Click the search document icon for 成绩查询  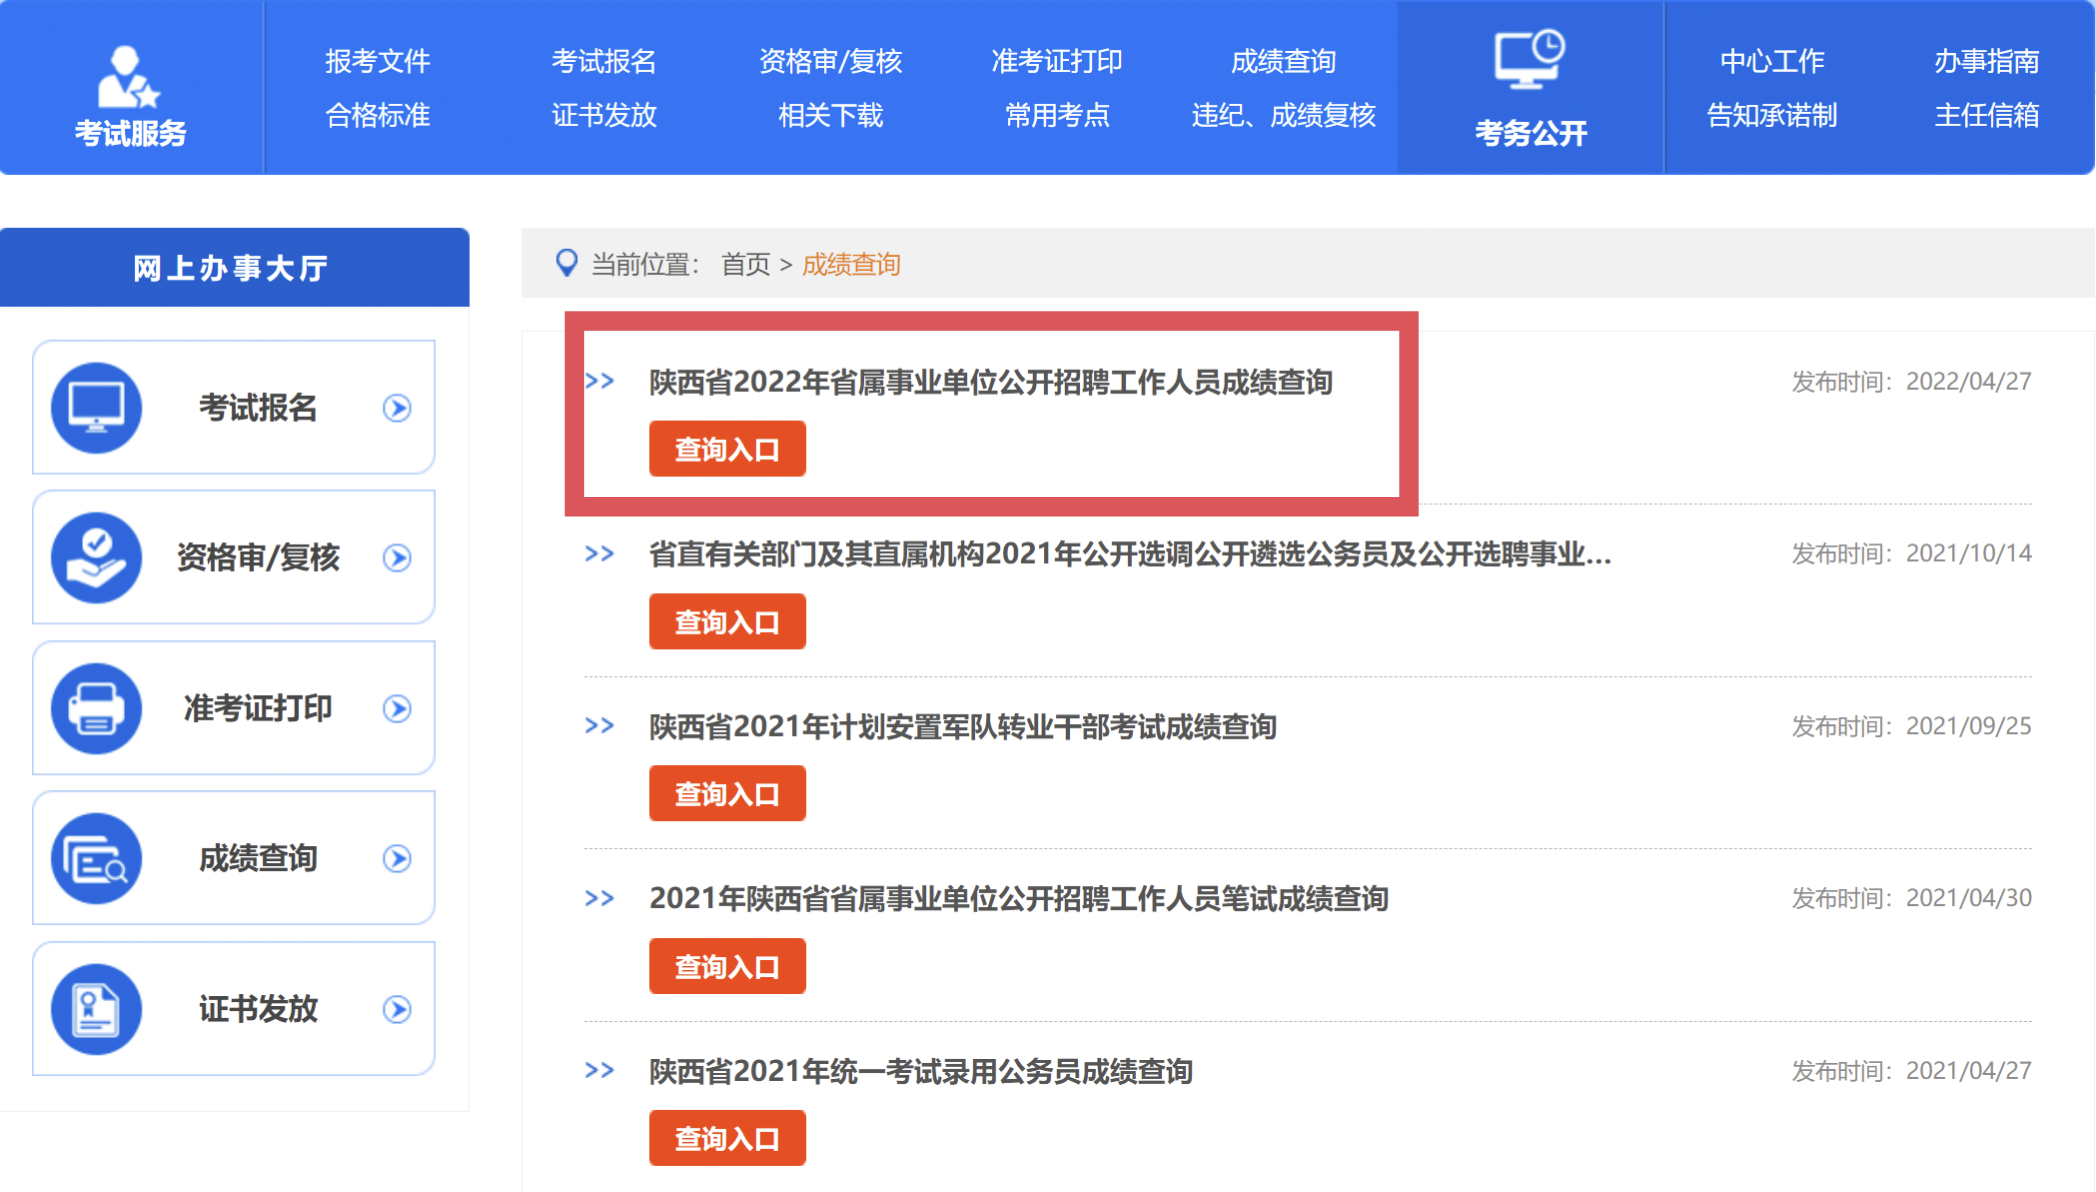point(96,858)
